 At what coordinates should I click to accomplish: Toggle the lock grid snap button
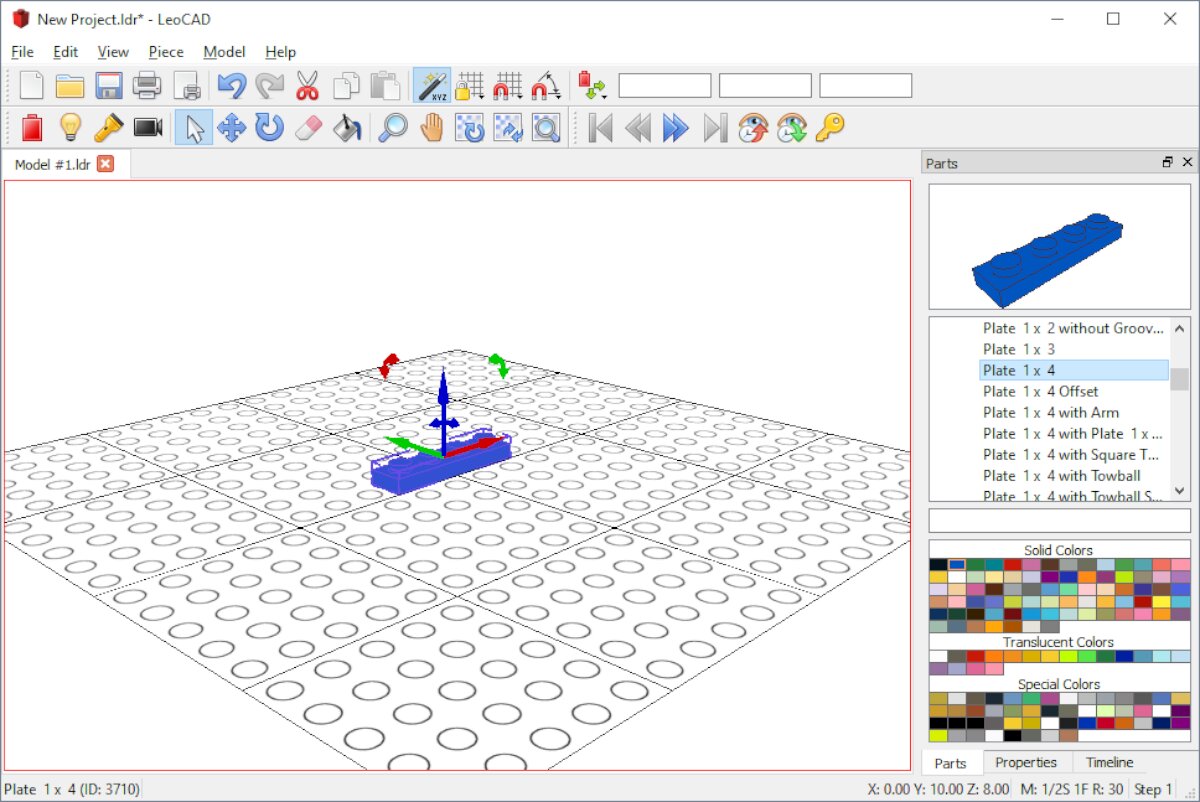click(470, 86)
